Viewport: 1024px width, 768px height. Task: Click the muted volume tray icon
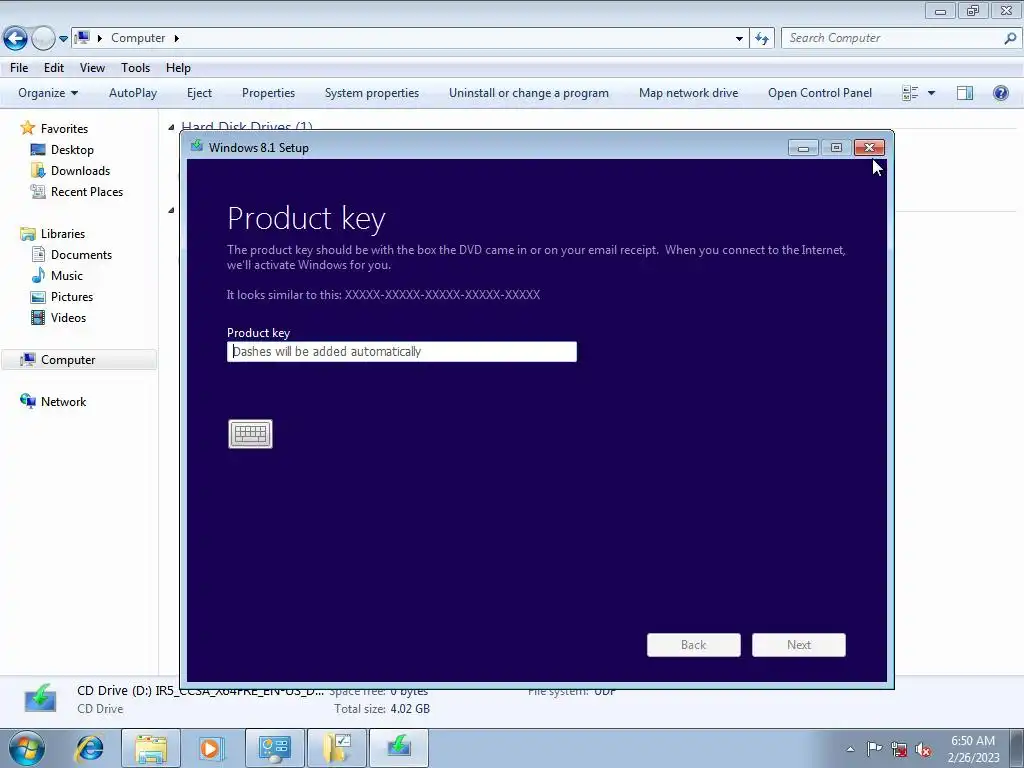click(x=923, y=749)
